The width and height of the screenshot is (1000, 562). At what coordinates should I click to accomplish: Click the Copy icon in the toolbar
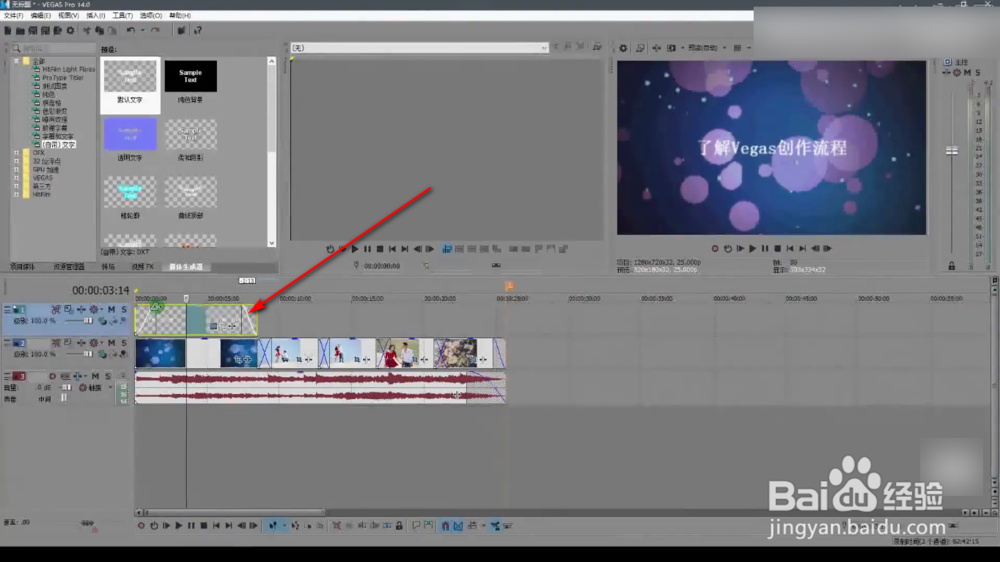coord(99,31)
